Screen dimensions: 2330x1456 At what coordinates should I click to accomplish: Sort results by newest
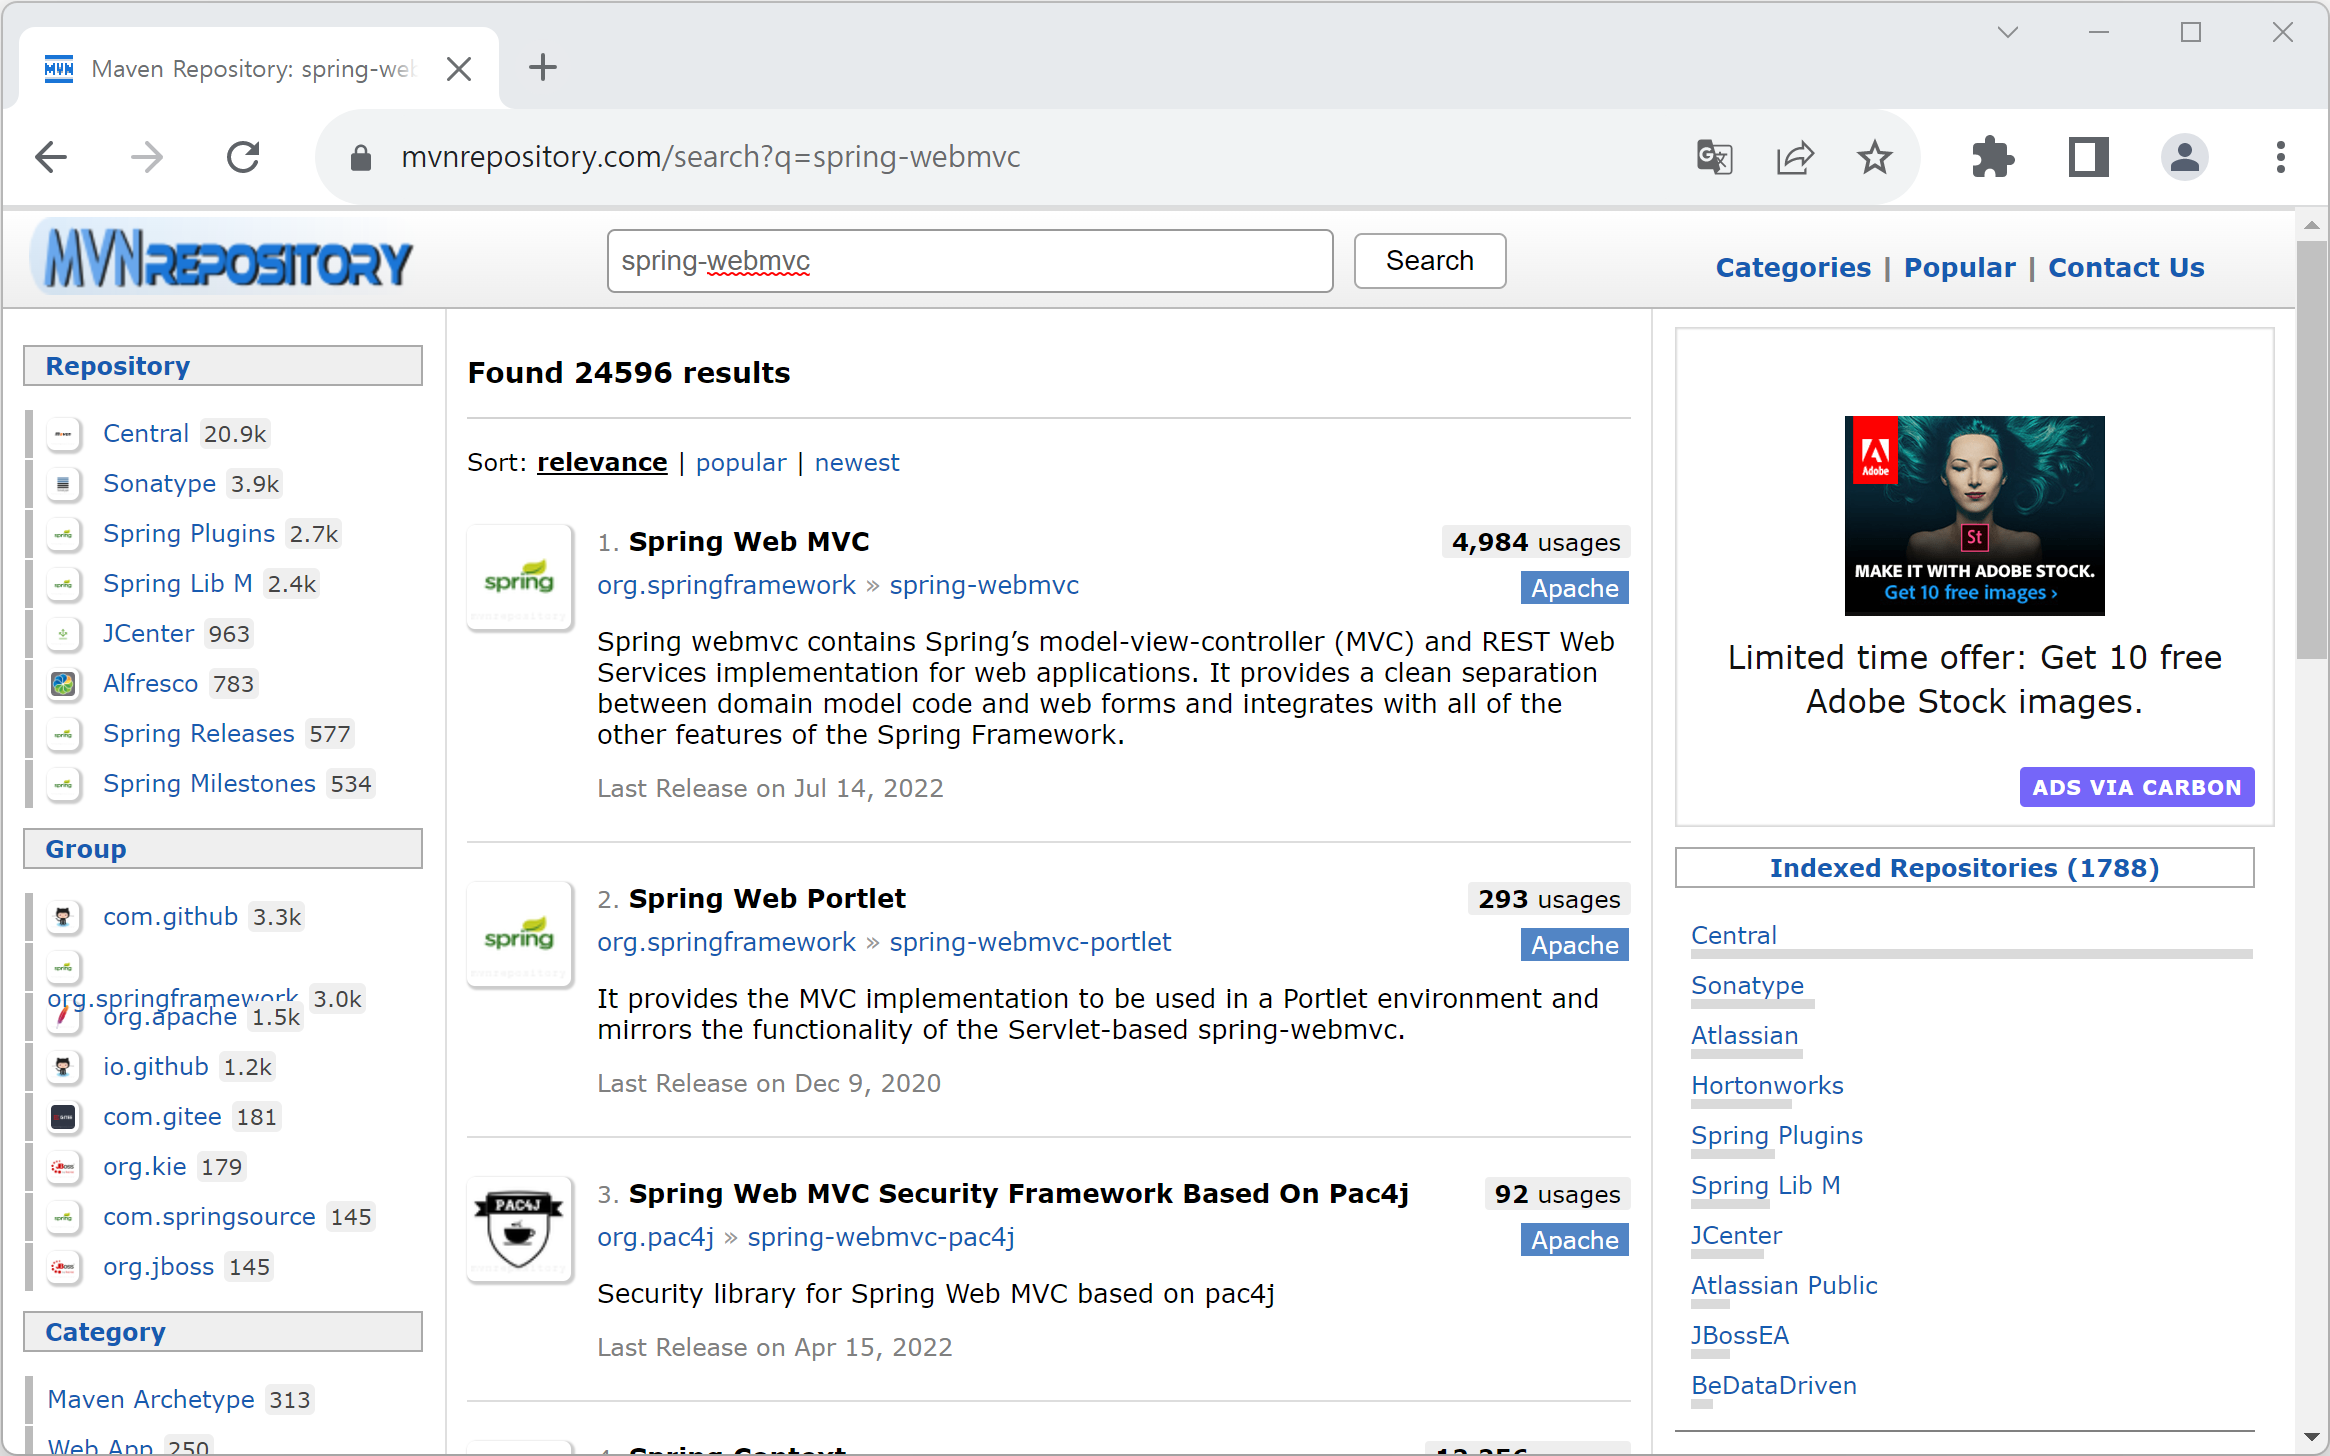pyautogui.click(x=856, y=462)
